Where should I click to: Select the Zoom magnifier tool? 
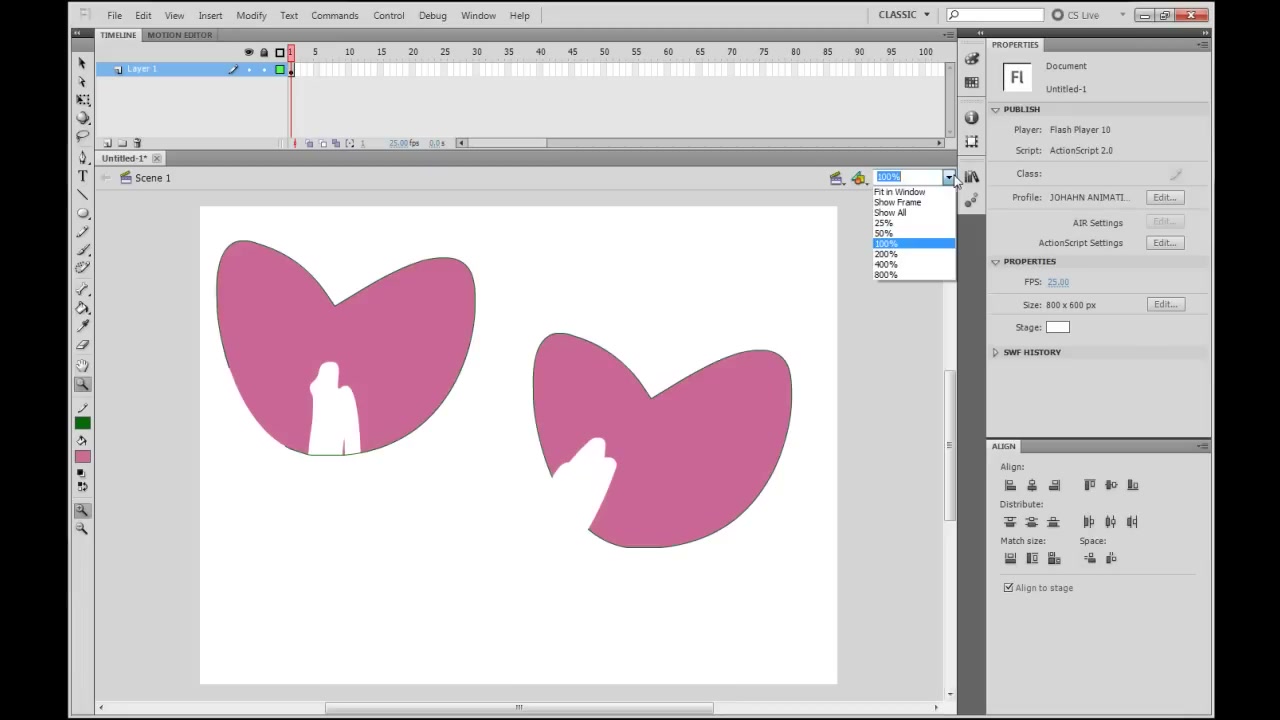[82, 384]
